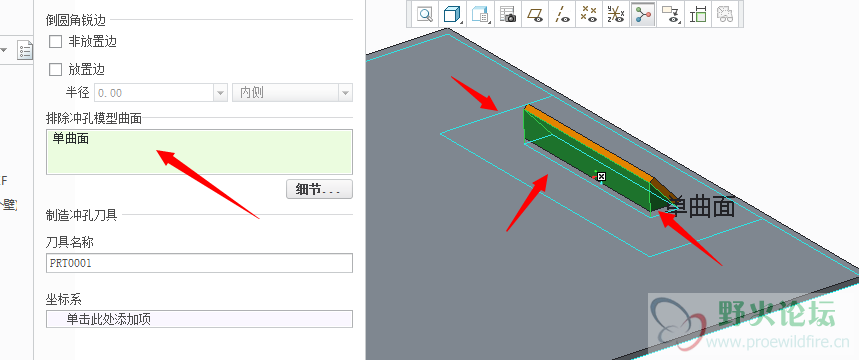Open the annotation display filter icon
The image size is (859, 360).
click(x=671, y=14)
